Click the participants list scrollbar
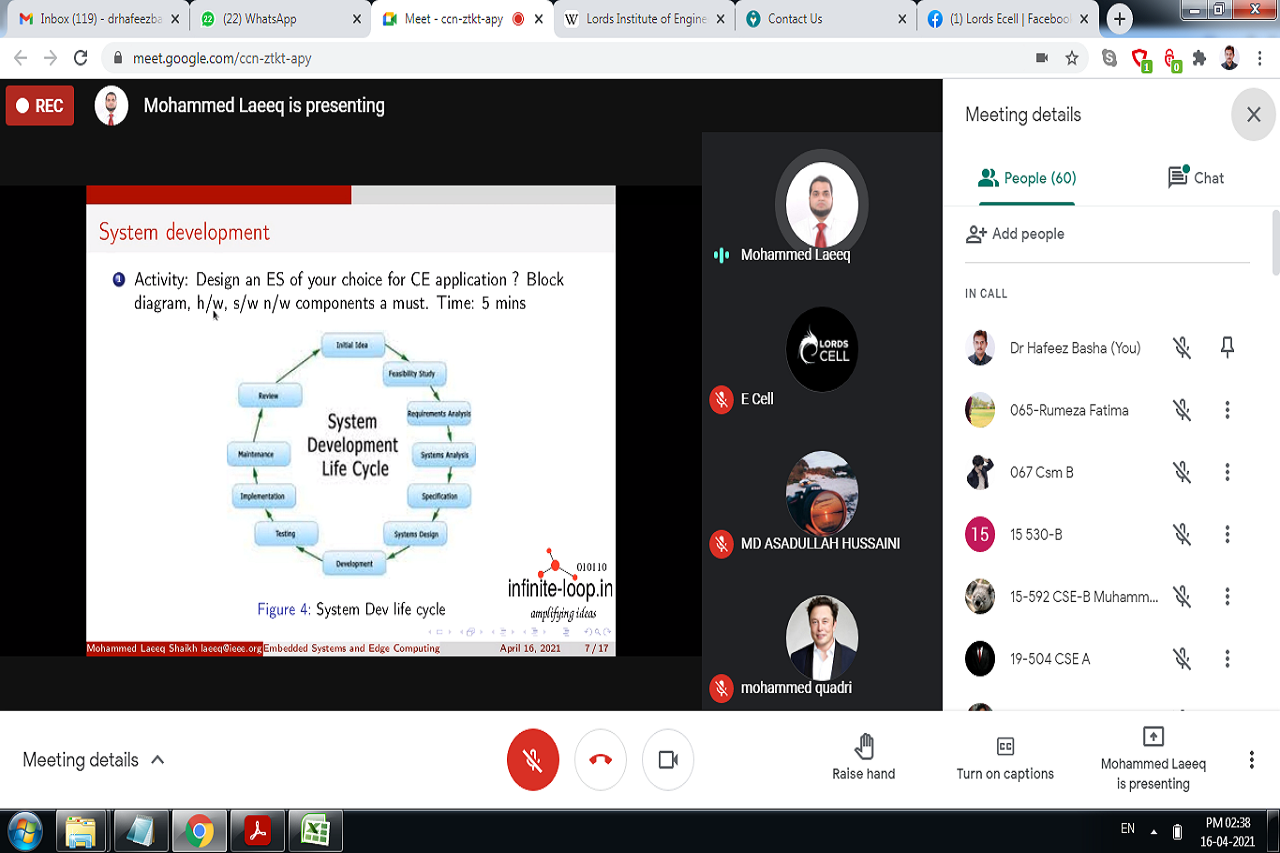 click(x=1275, y=243)
